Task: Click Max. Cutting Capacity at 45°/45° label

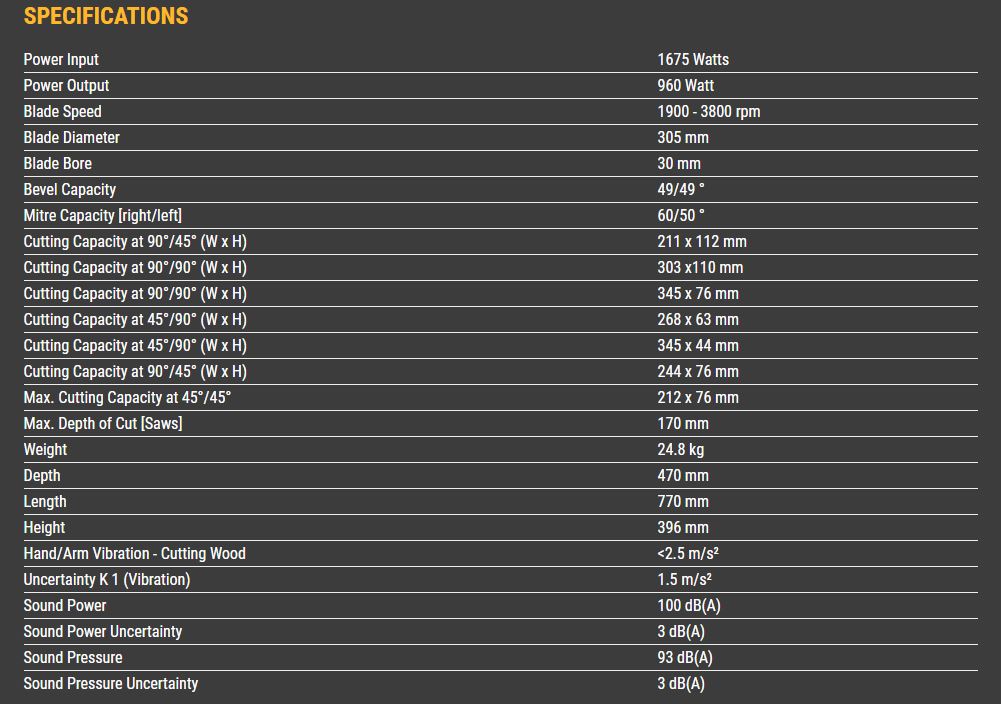Action: pos(127,398)
